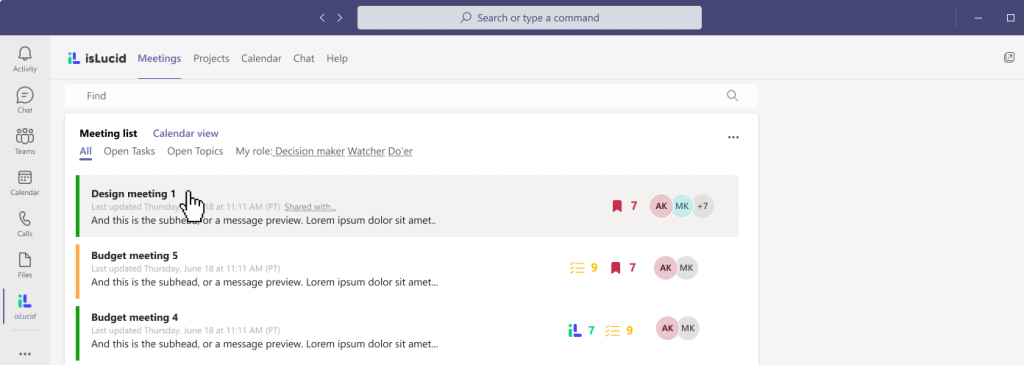Open the Teams sidebar icon
Image resolution: width=1024 pixels, height=365 pixels.
point(25,141)
